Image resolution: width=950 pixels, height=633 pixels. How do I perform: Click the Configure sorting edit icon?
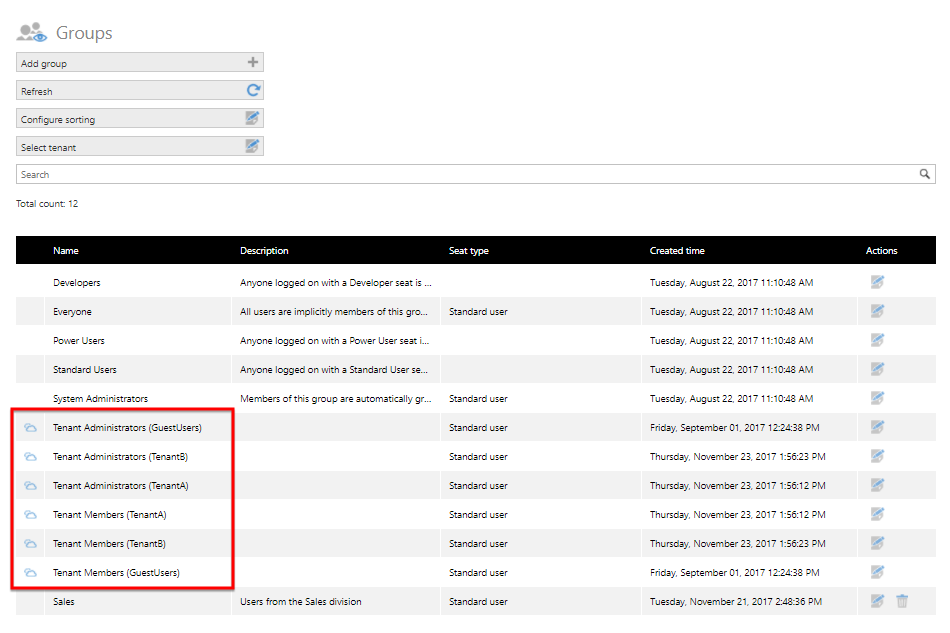tap(252, 118)
